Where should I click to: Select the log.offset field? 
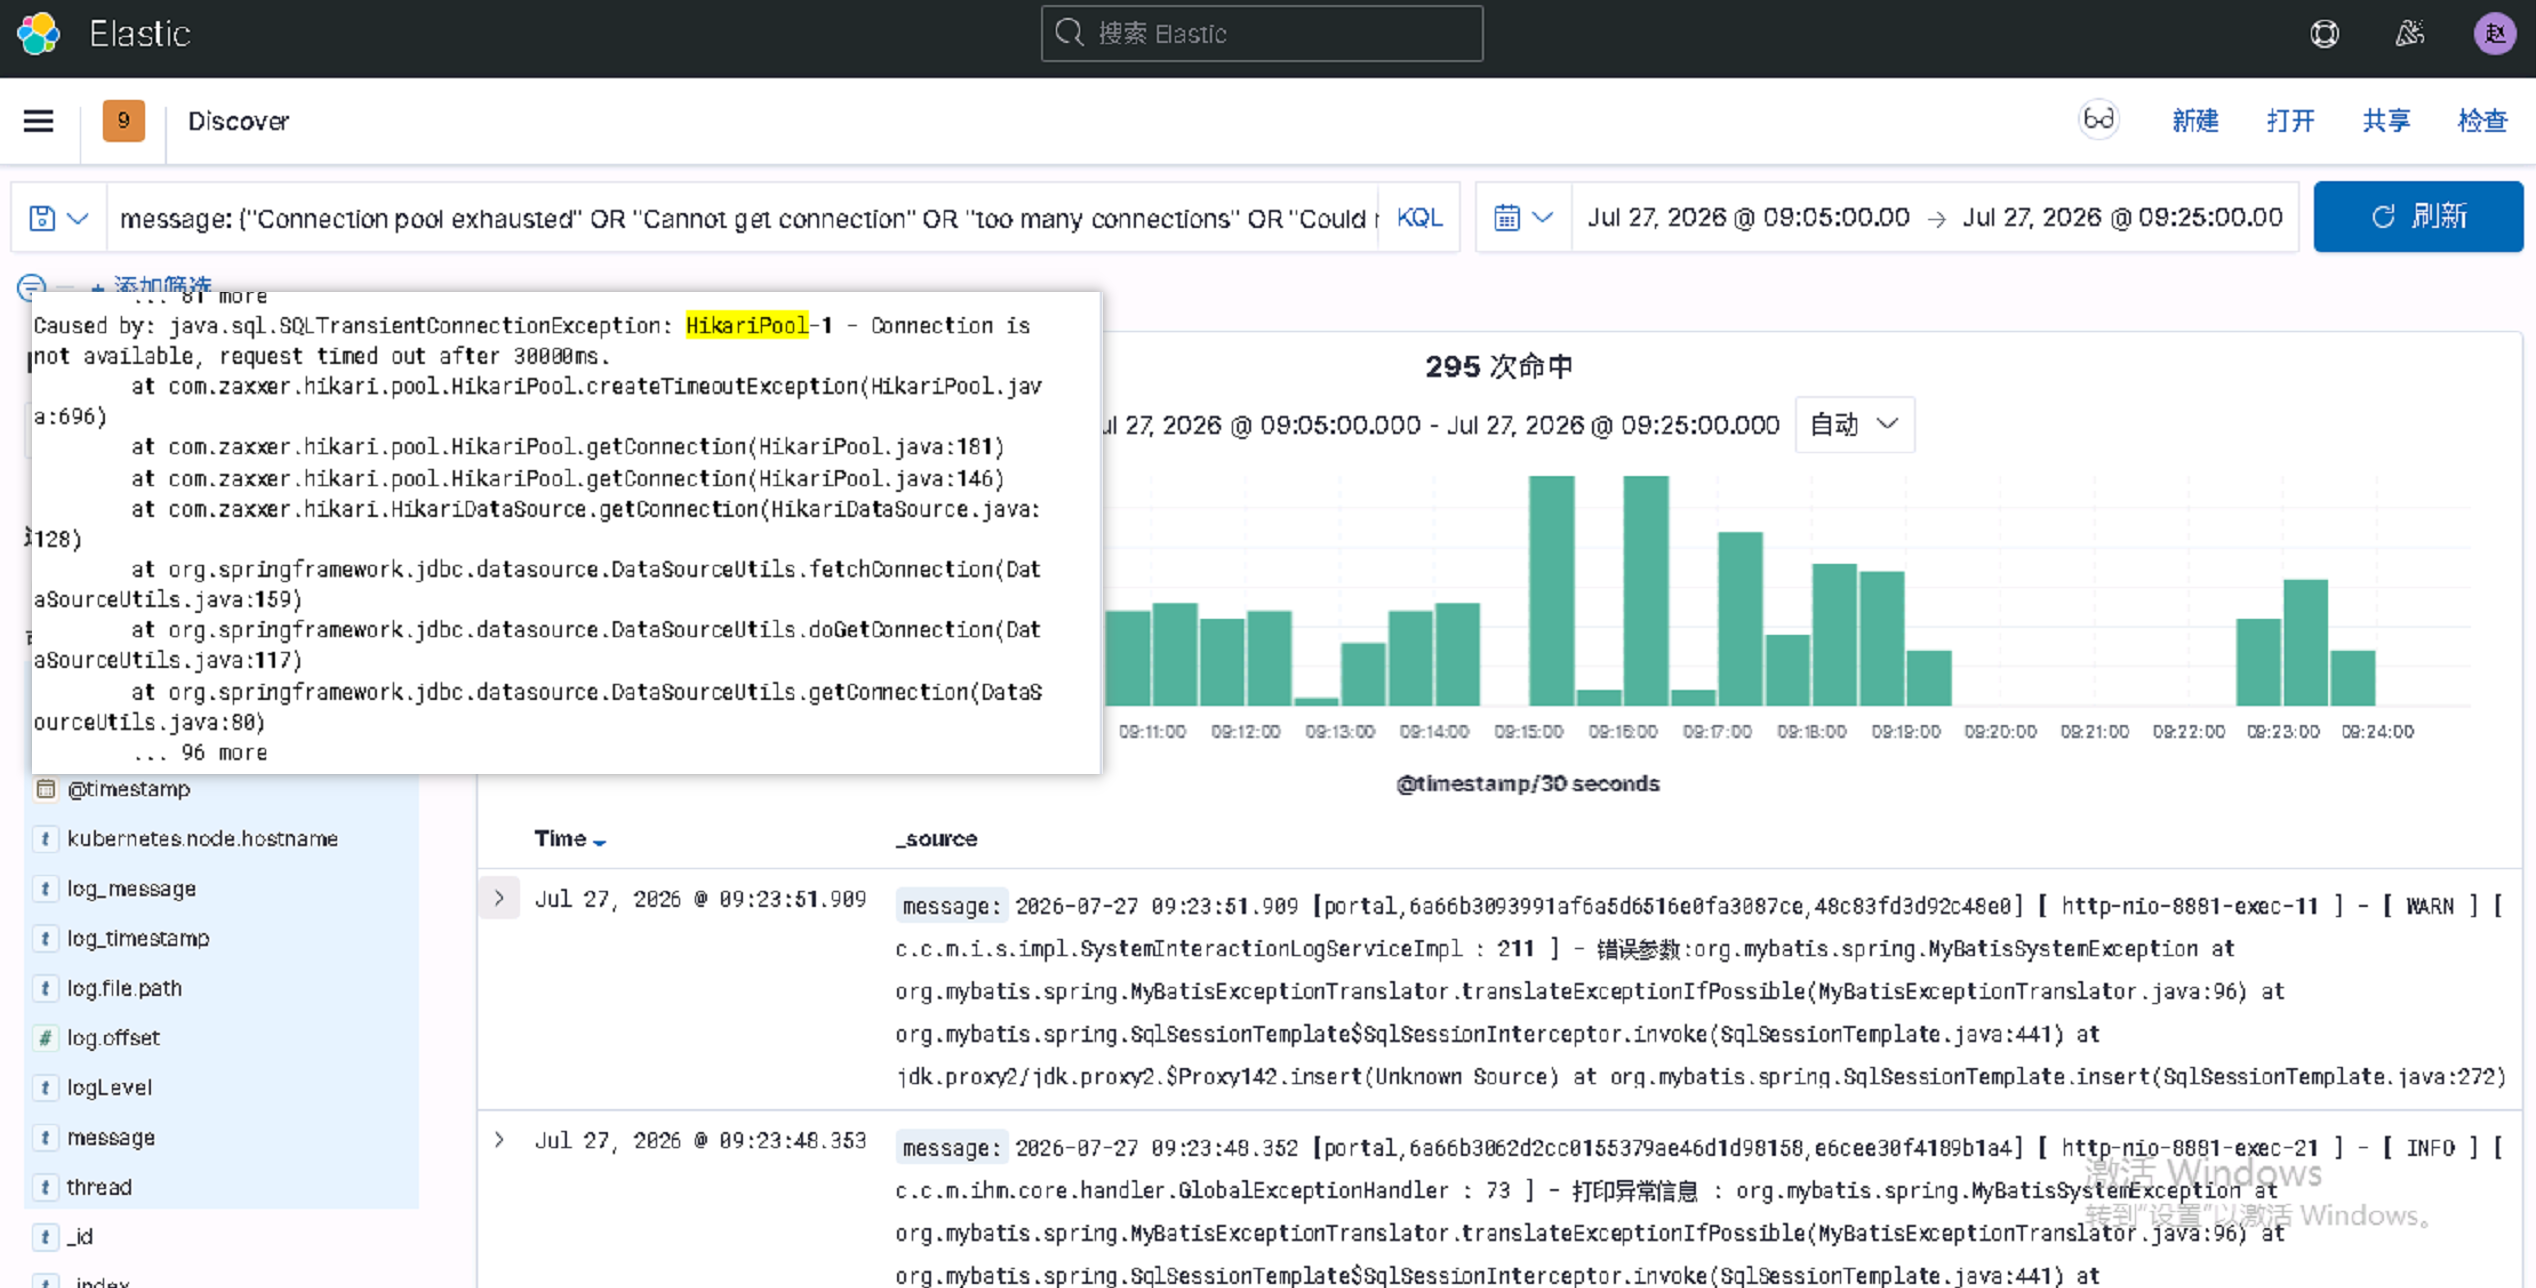113,1038
